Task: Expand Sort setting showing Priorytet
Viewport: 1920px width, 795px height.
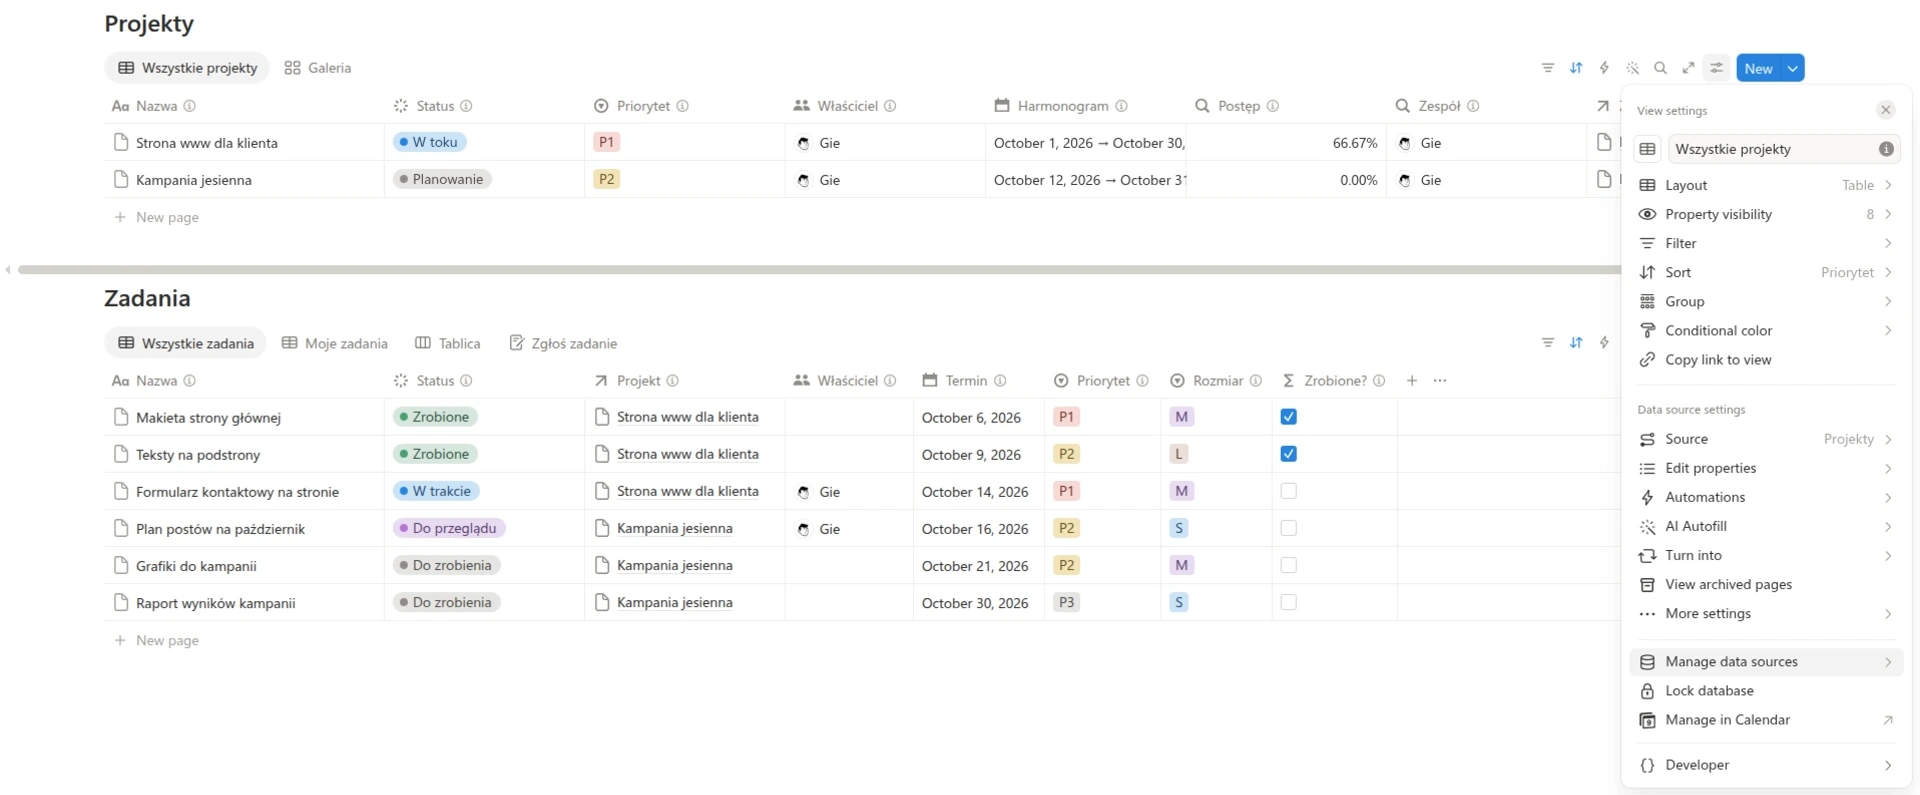Action: pyautogui.click(x=1766, y=272)
